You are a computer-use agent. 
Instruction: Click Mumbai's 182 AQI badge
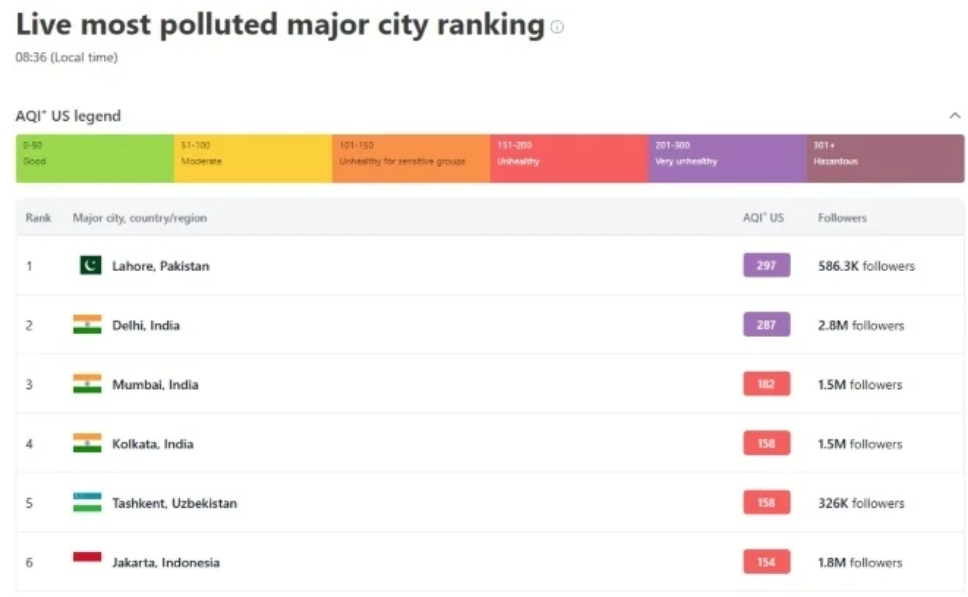766,384
